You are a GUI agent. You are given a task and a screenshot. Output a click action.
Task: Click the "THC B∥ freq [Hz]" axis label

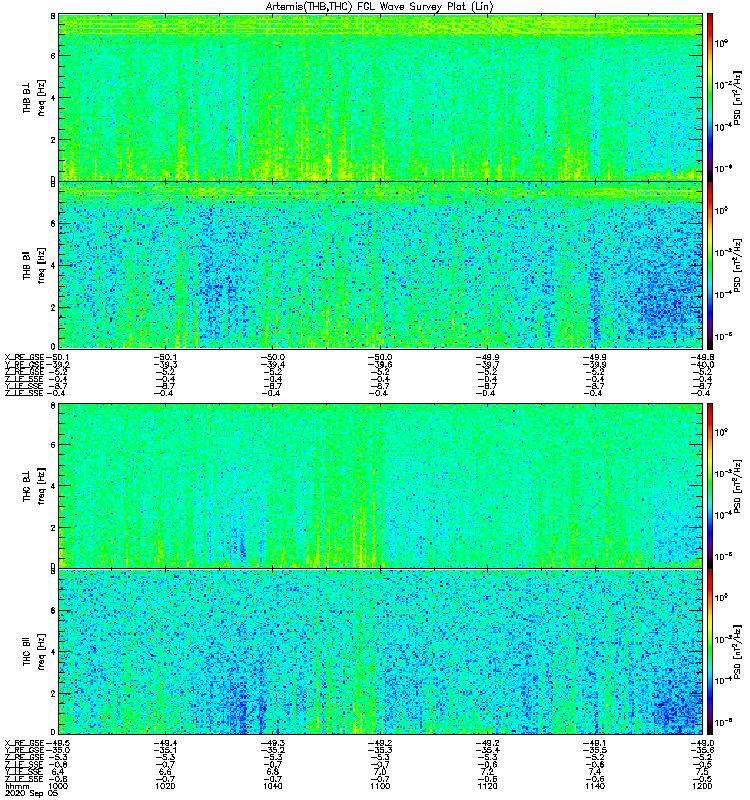click(x=34, y=652)
